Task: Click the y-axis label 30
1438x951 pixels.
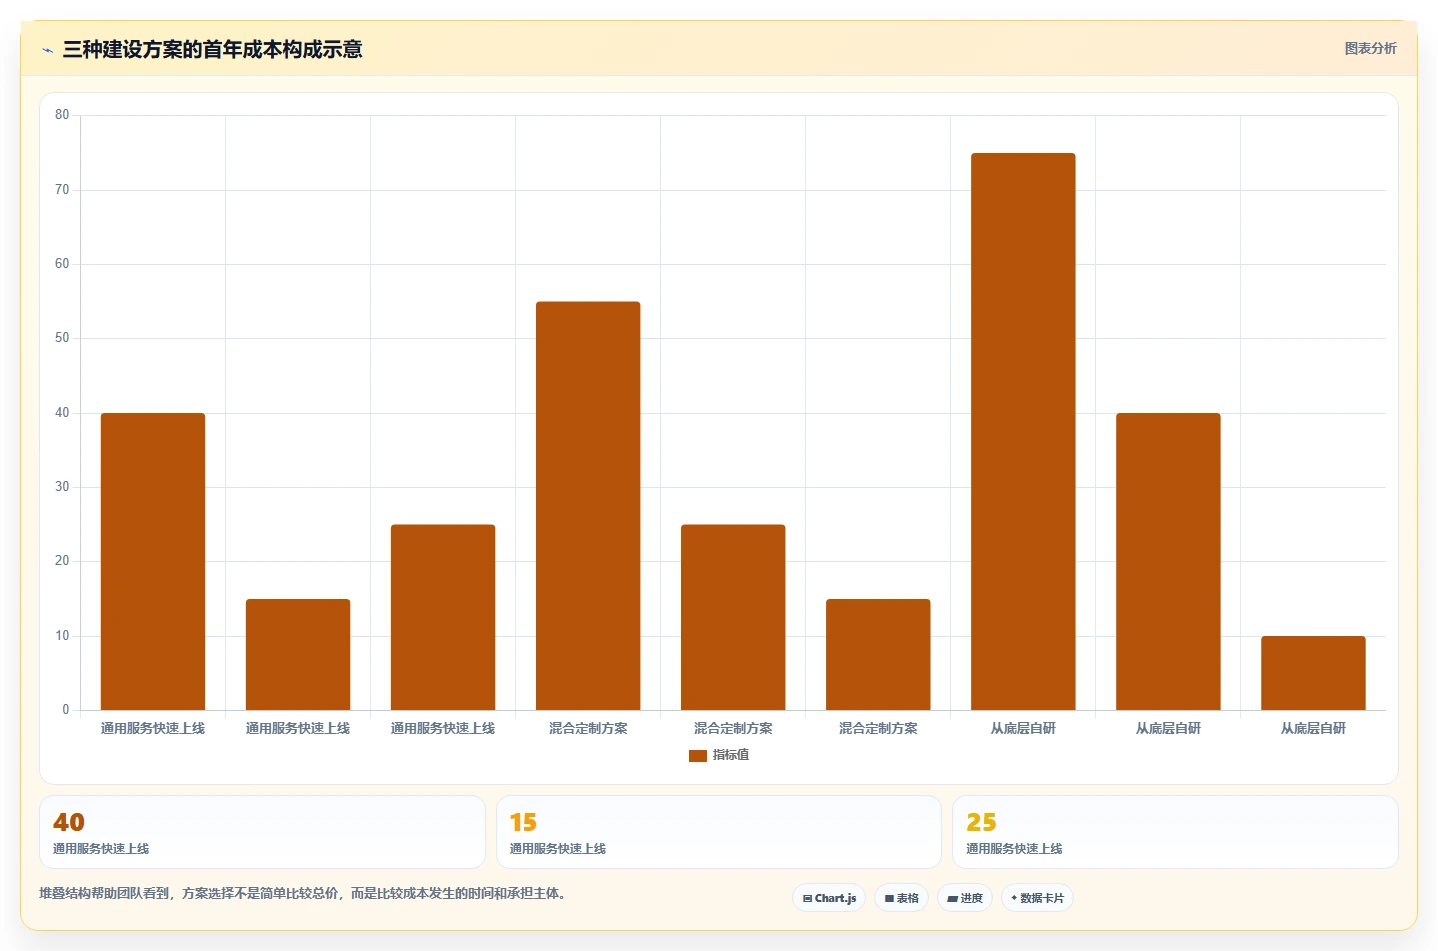Action: (x=62, y=487)
